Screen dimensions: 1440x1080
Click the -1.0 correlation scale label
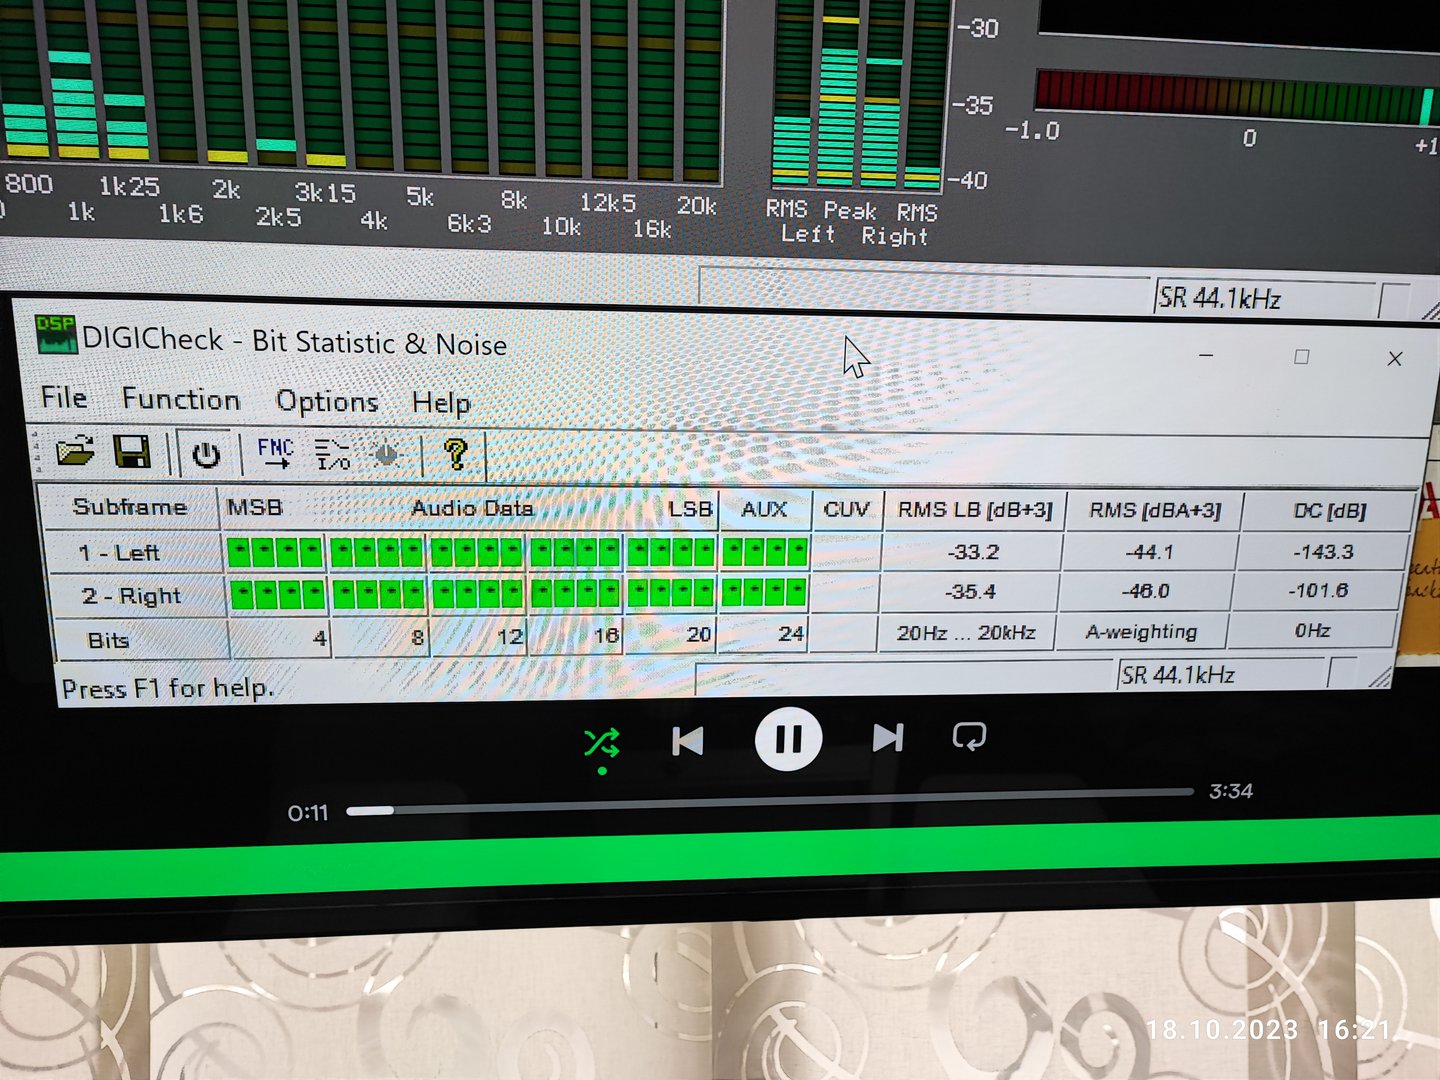[1032, 131]
